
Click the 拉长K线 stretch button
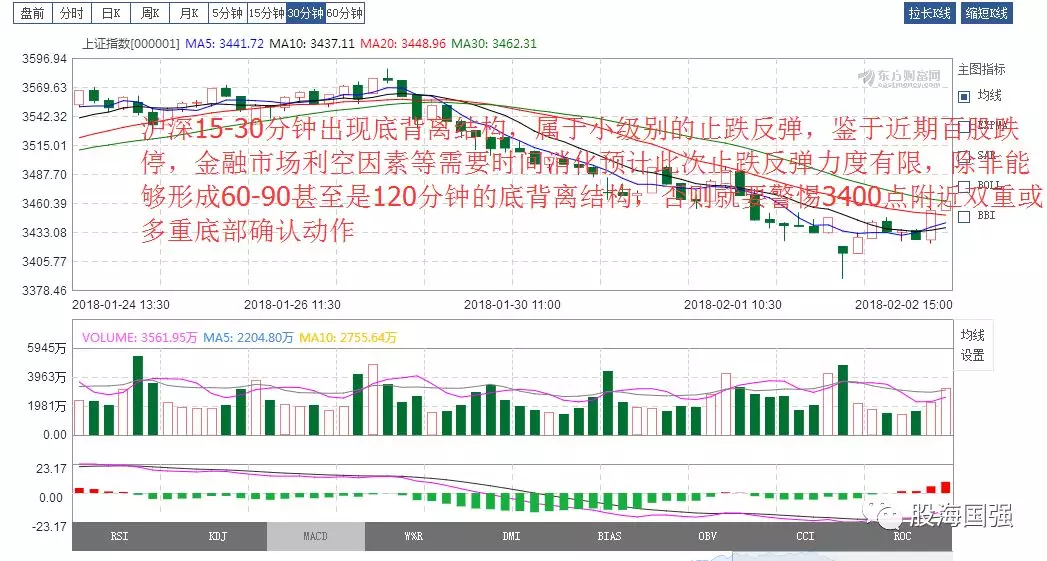click(929, 13)
